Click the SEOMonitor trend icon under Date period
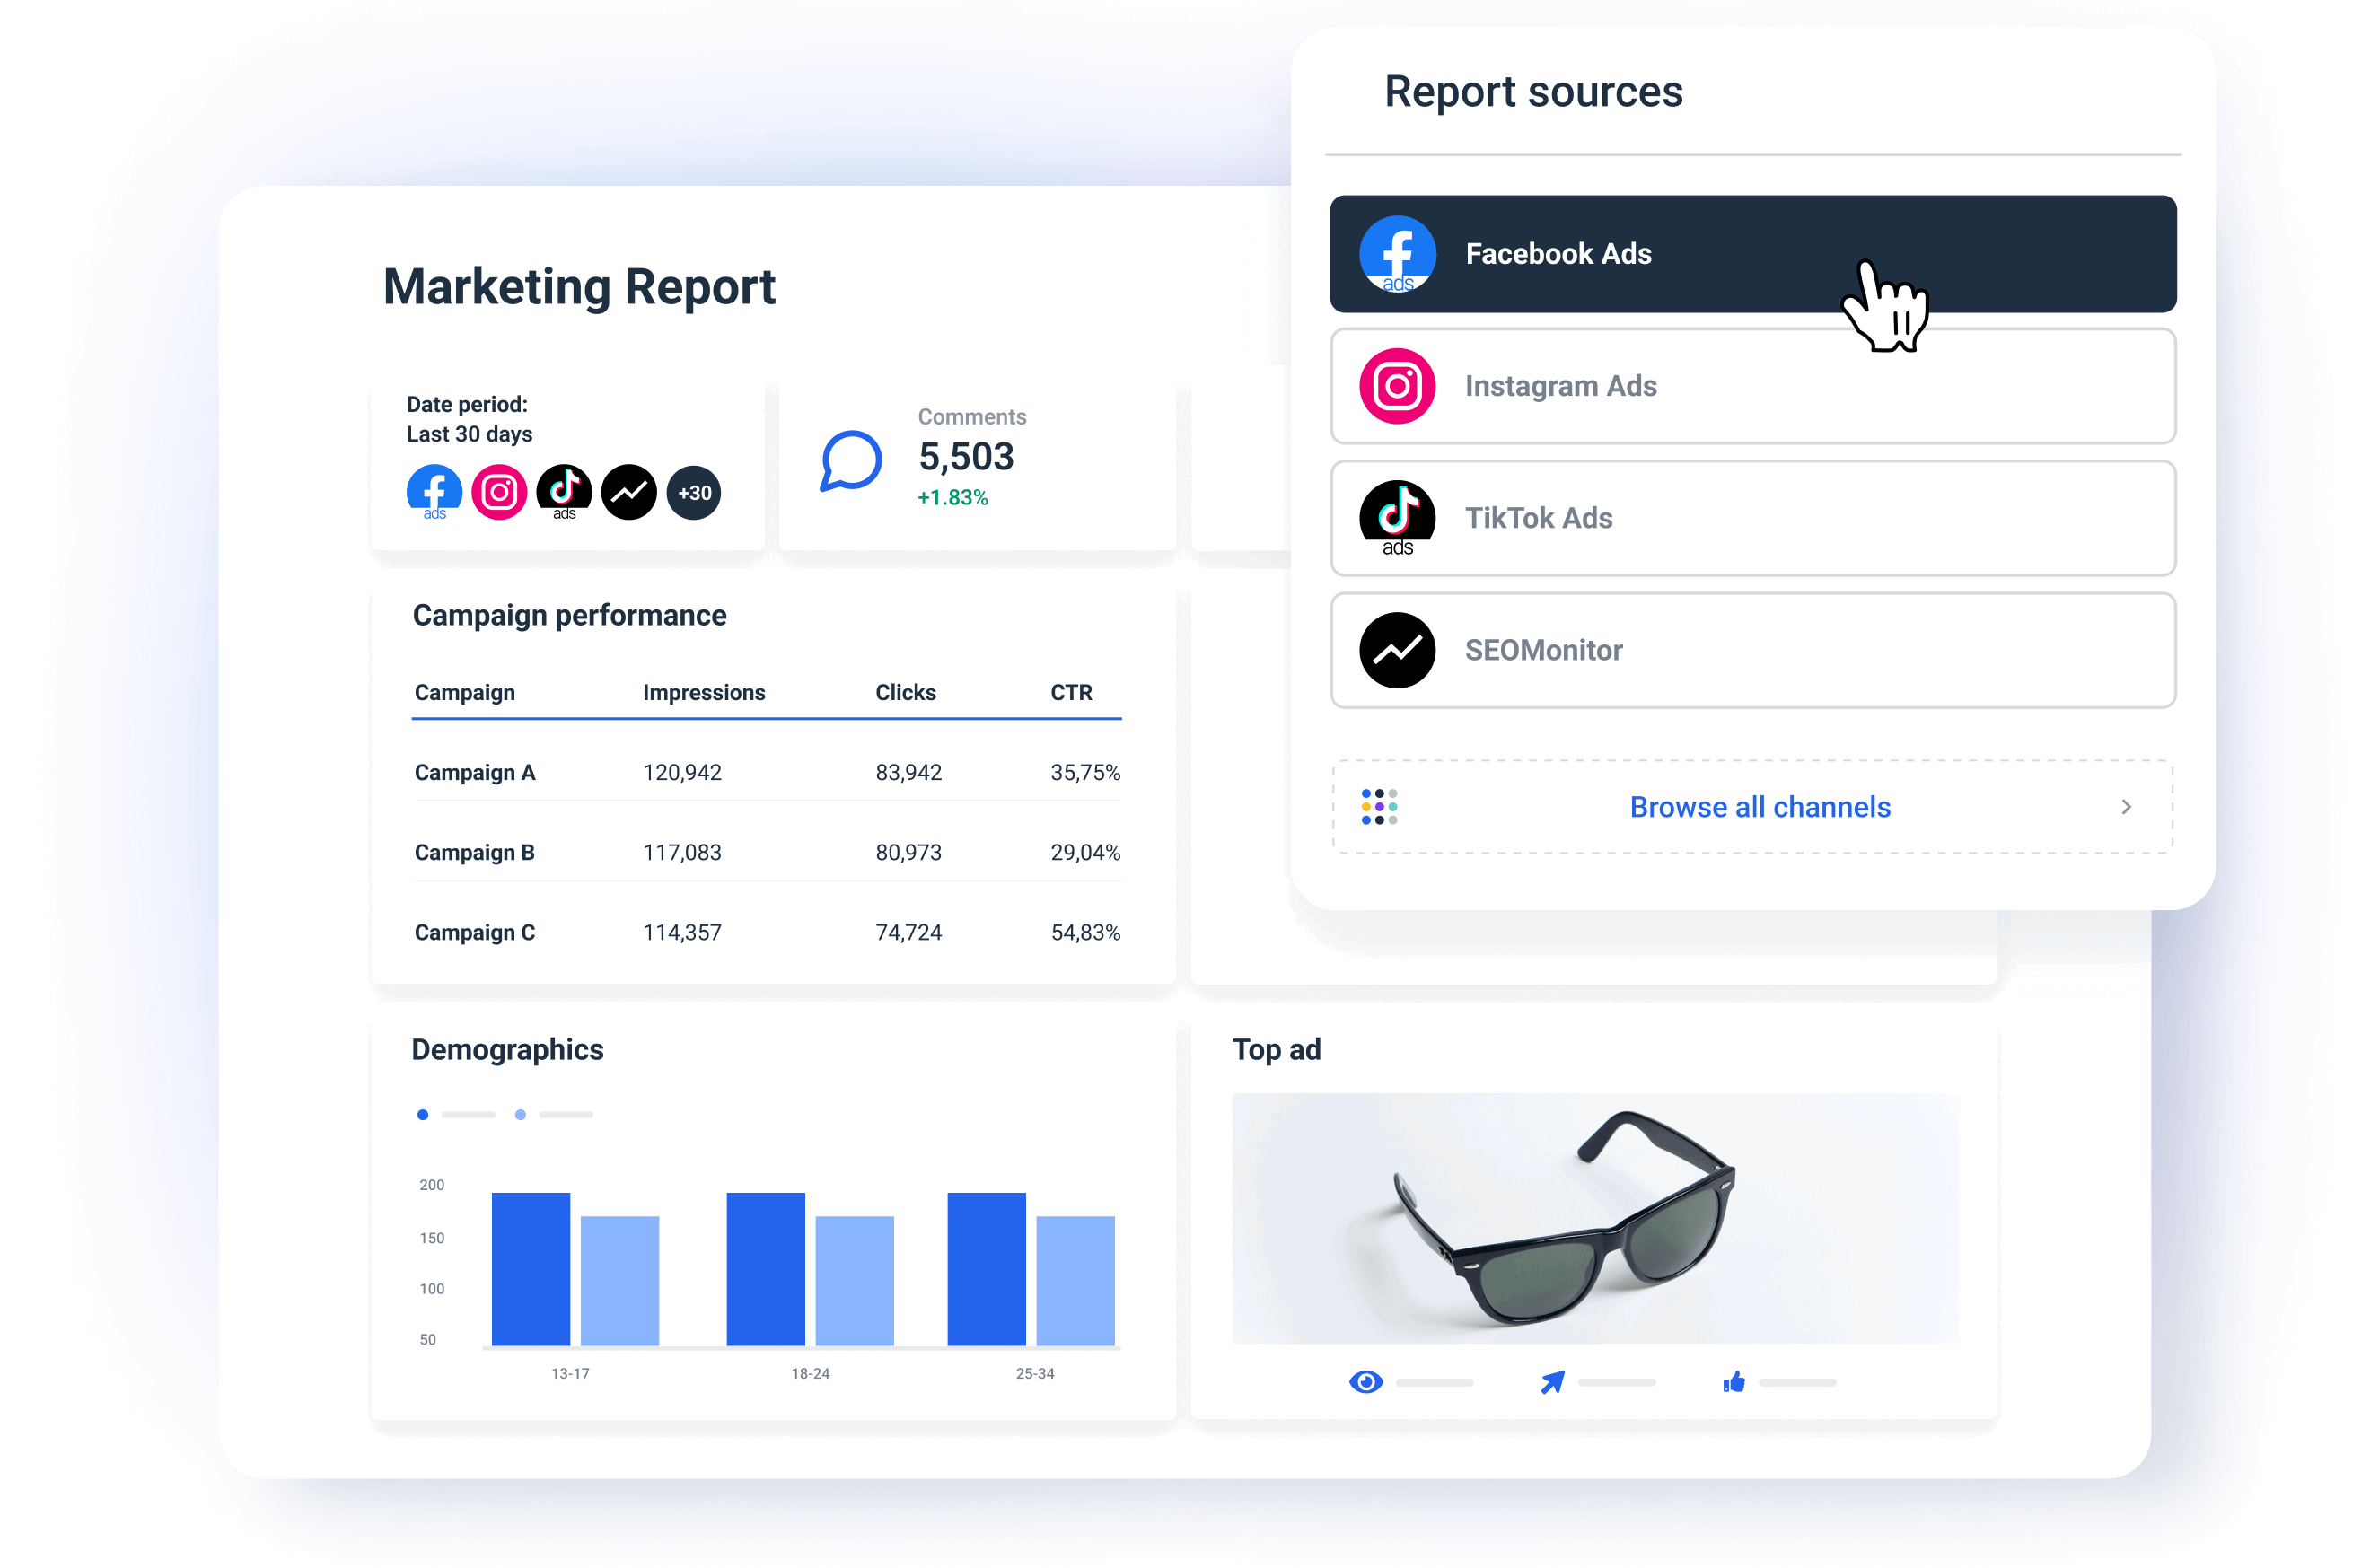 point(629,492)
